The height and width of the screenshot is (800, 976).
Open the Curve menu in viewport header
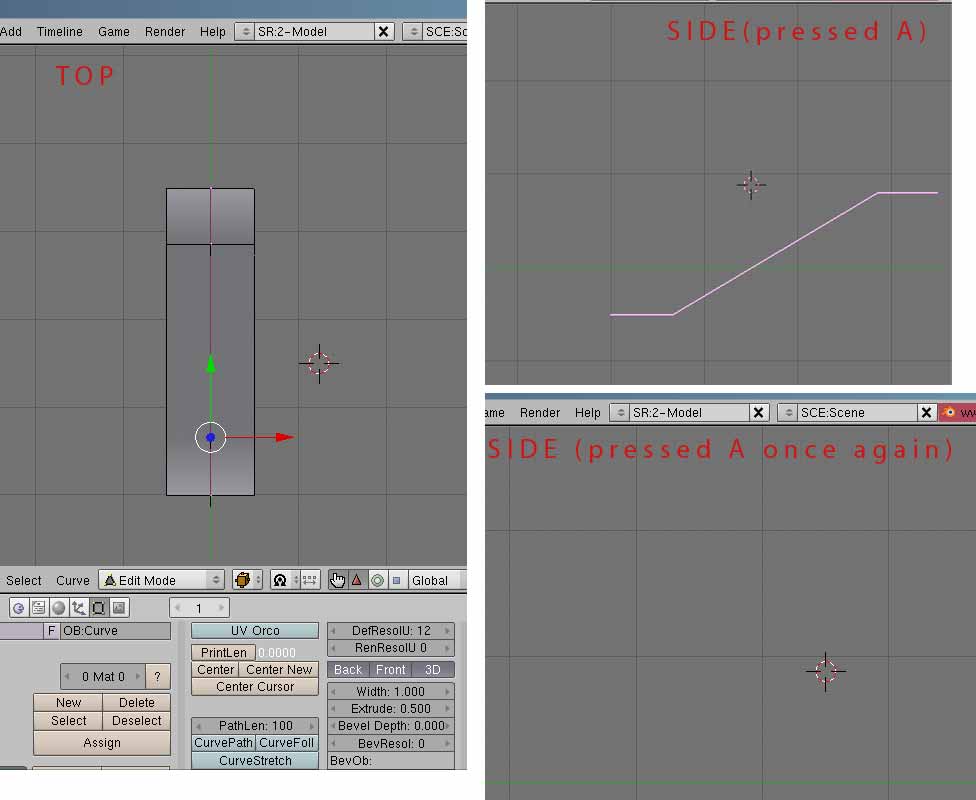(x=73, y=580)
